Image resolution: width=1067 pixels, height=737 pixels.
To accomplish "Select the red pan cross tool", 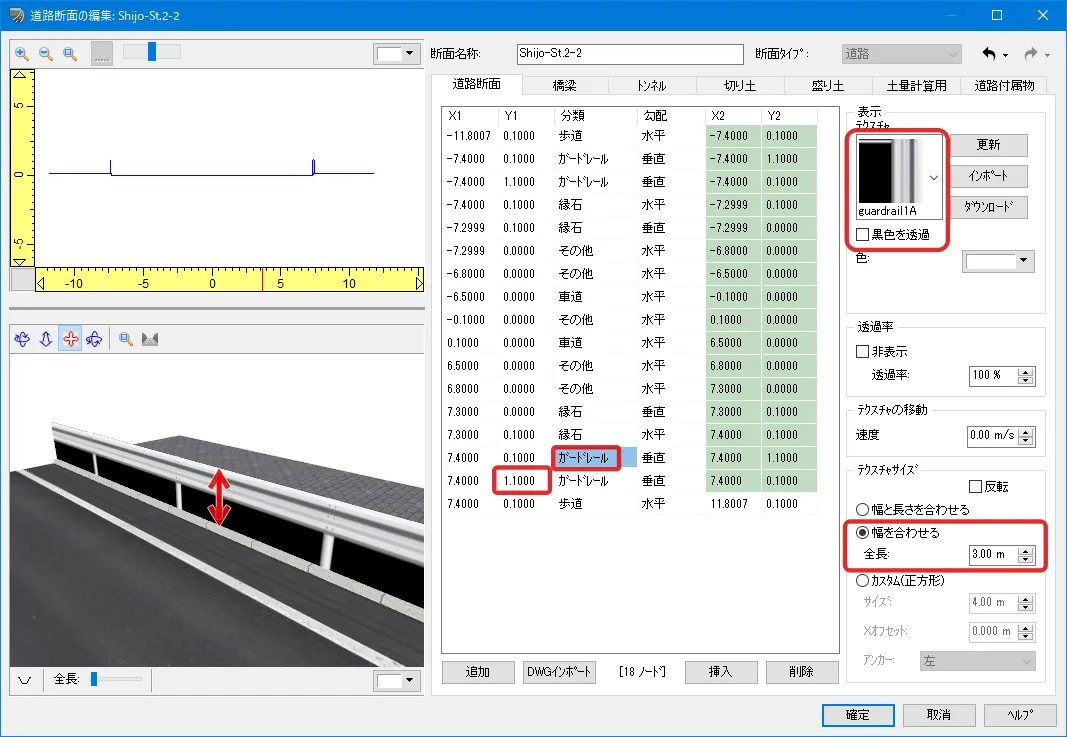I will pos(70,339).
